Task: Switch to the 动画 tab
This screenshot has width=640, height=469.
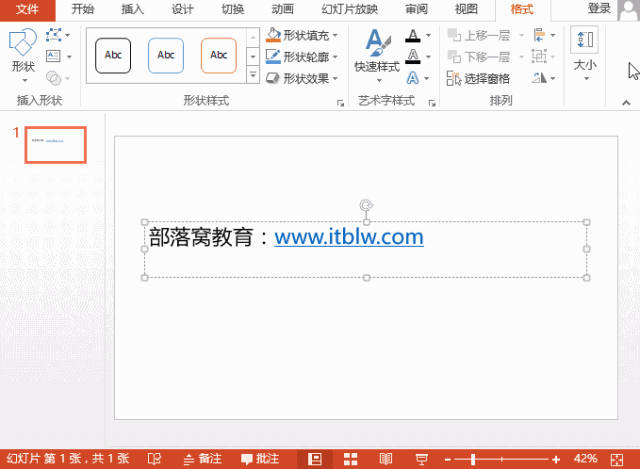Action: click(282, 9)
